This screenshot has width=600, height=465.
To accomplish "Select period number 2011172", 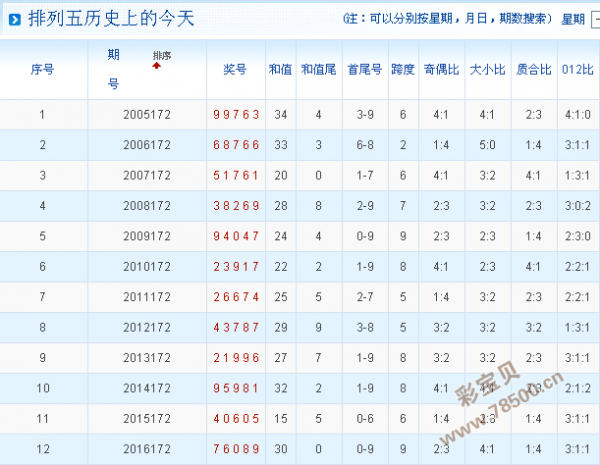I will [147, 297].
